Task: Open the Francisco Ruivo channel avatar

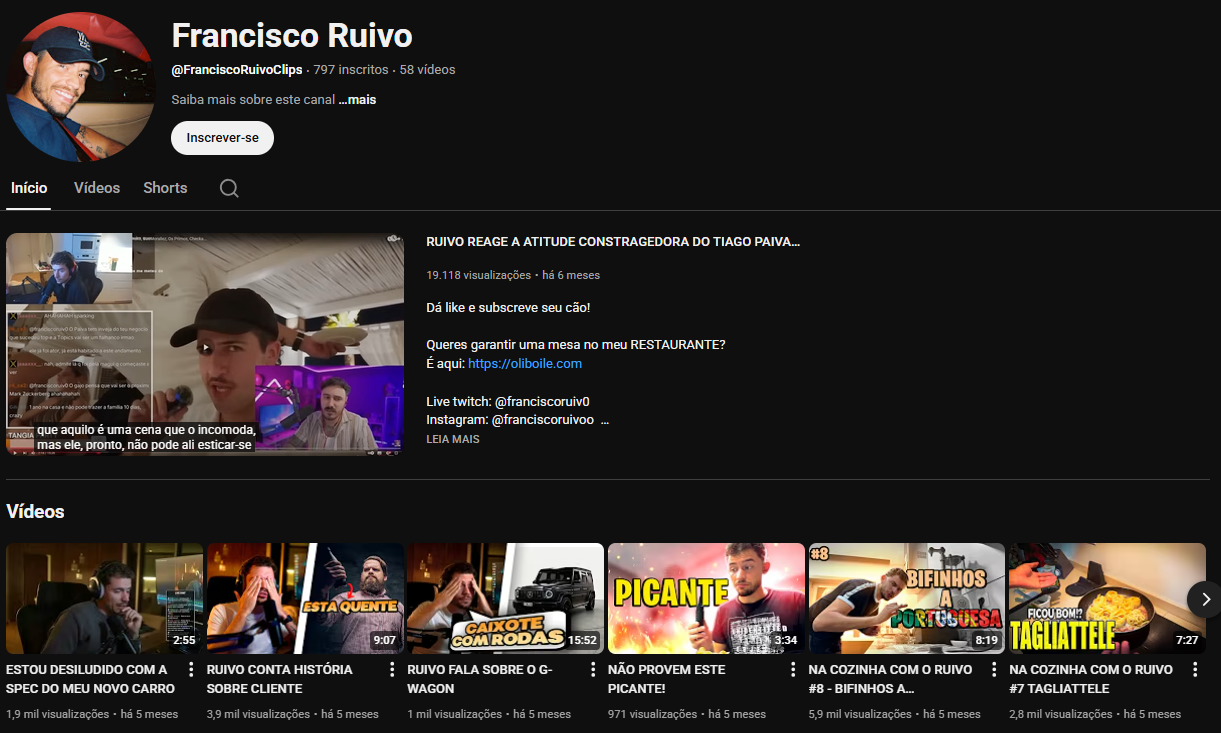Action: 80,86
